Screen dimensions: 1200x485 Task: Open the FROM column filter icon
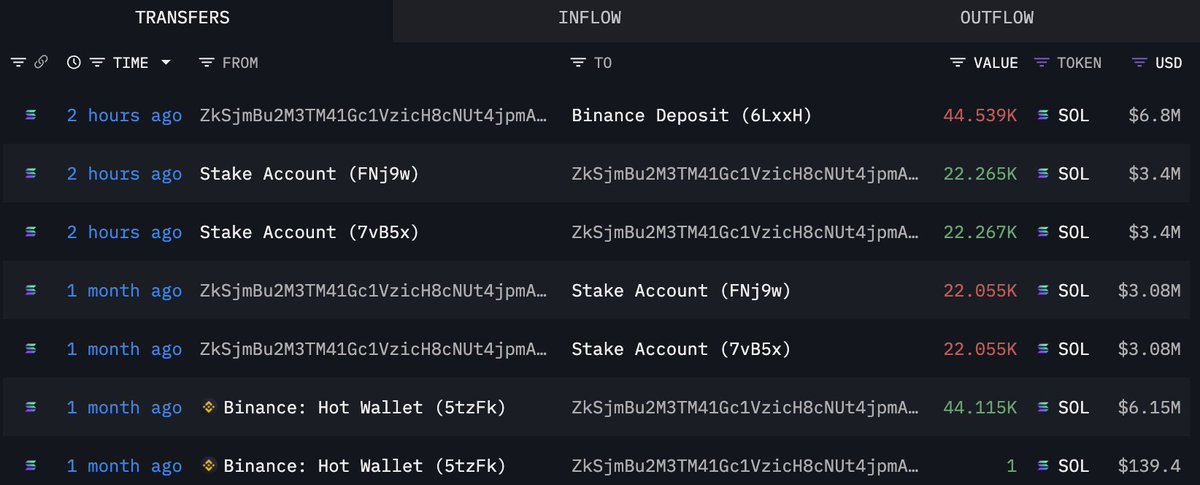pos(206,62)
